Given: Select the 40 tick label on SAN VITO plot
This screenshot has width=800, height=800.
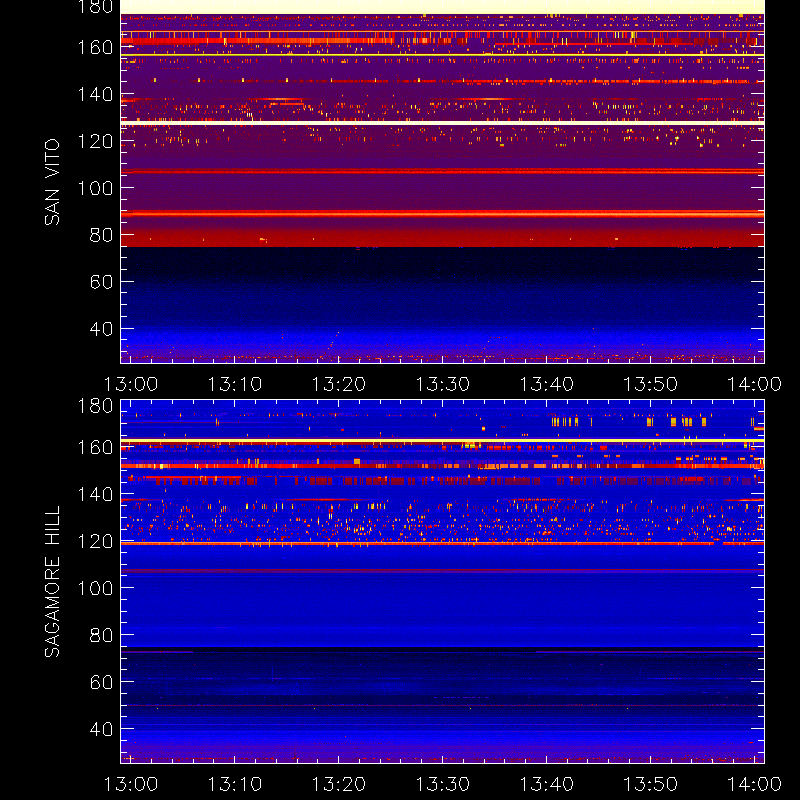Looking at the screenshot, I should [x=101, y=329].
